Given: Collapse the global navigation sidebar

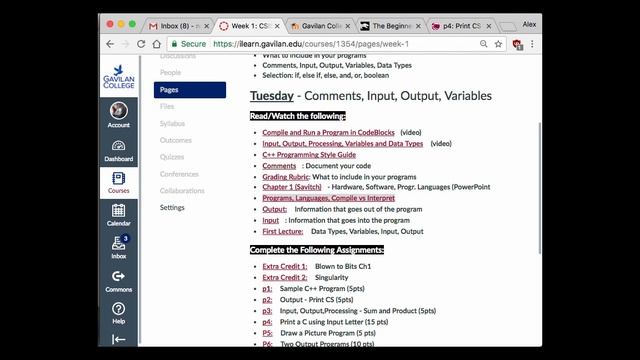Looking at the screenshot, I should pyautogui.click(x=118, y=339).
